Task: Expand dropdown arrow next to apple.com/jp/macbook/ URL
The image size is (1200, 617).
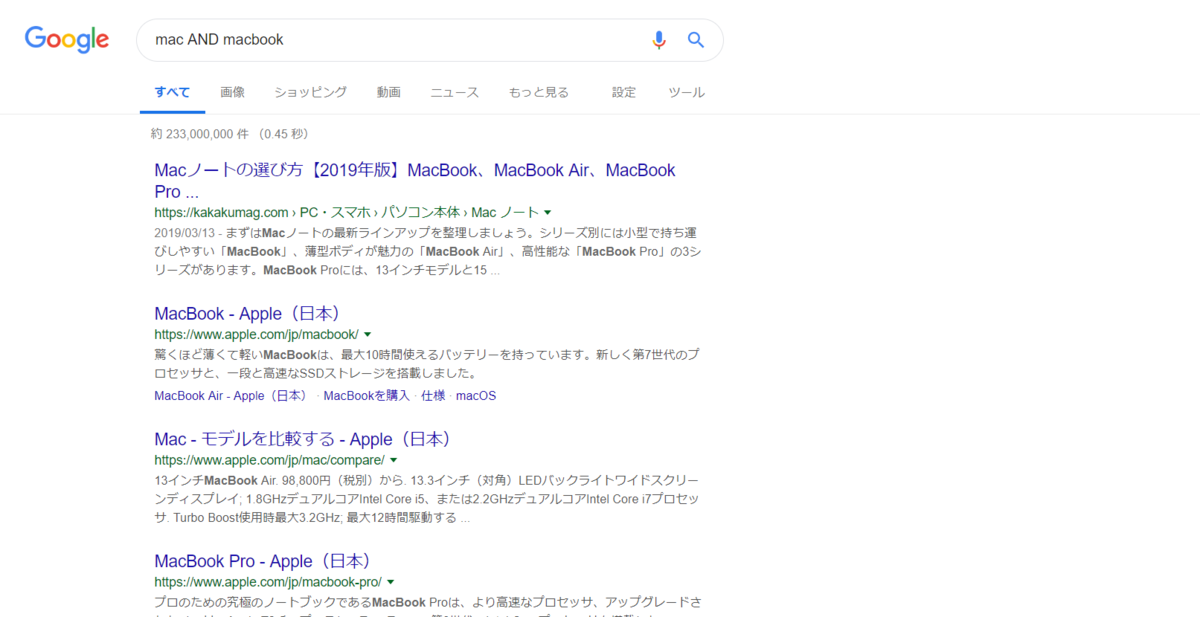Action: pyautogui.click(x=368, y=334)
